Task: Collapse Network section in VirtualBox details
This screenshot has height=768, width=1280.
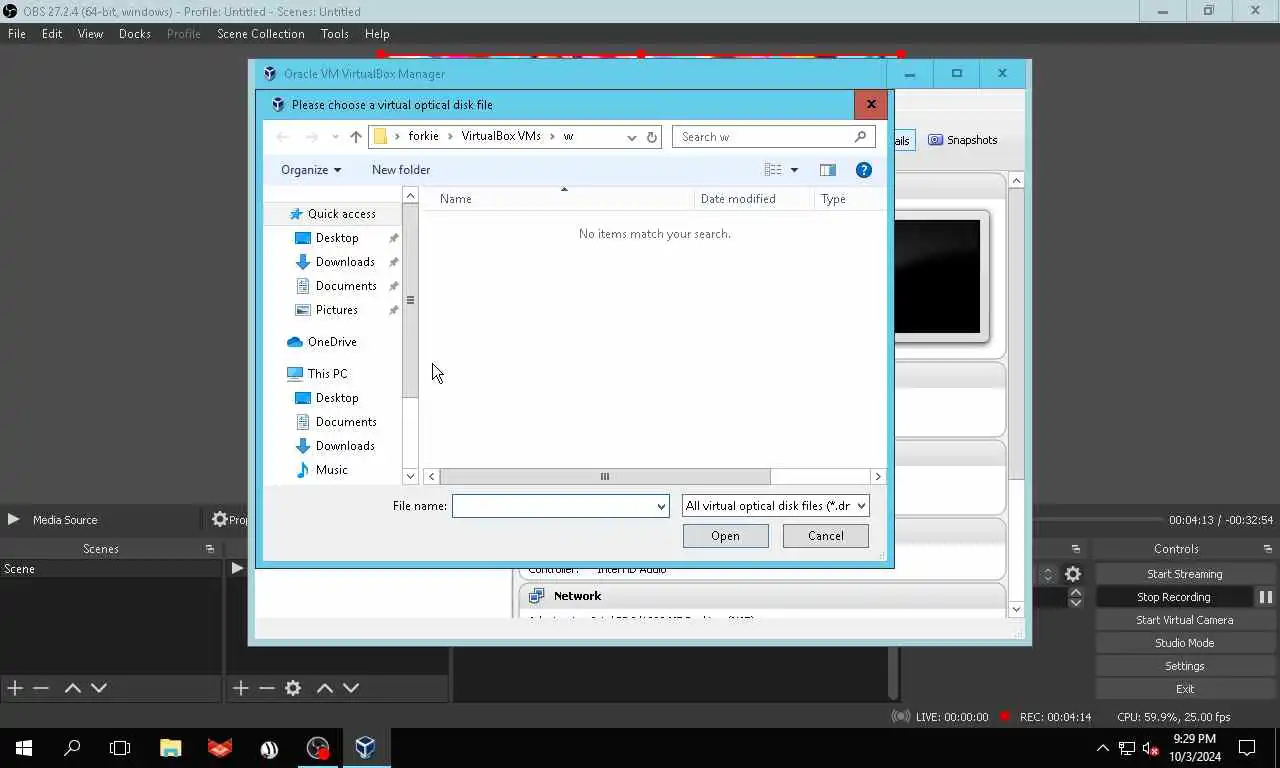Action: coord(577,596)
